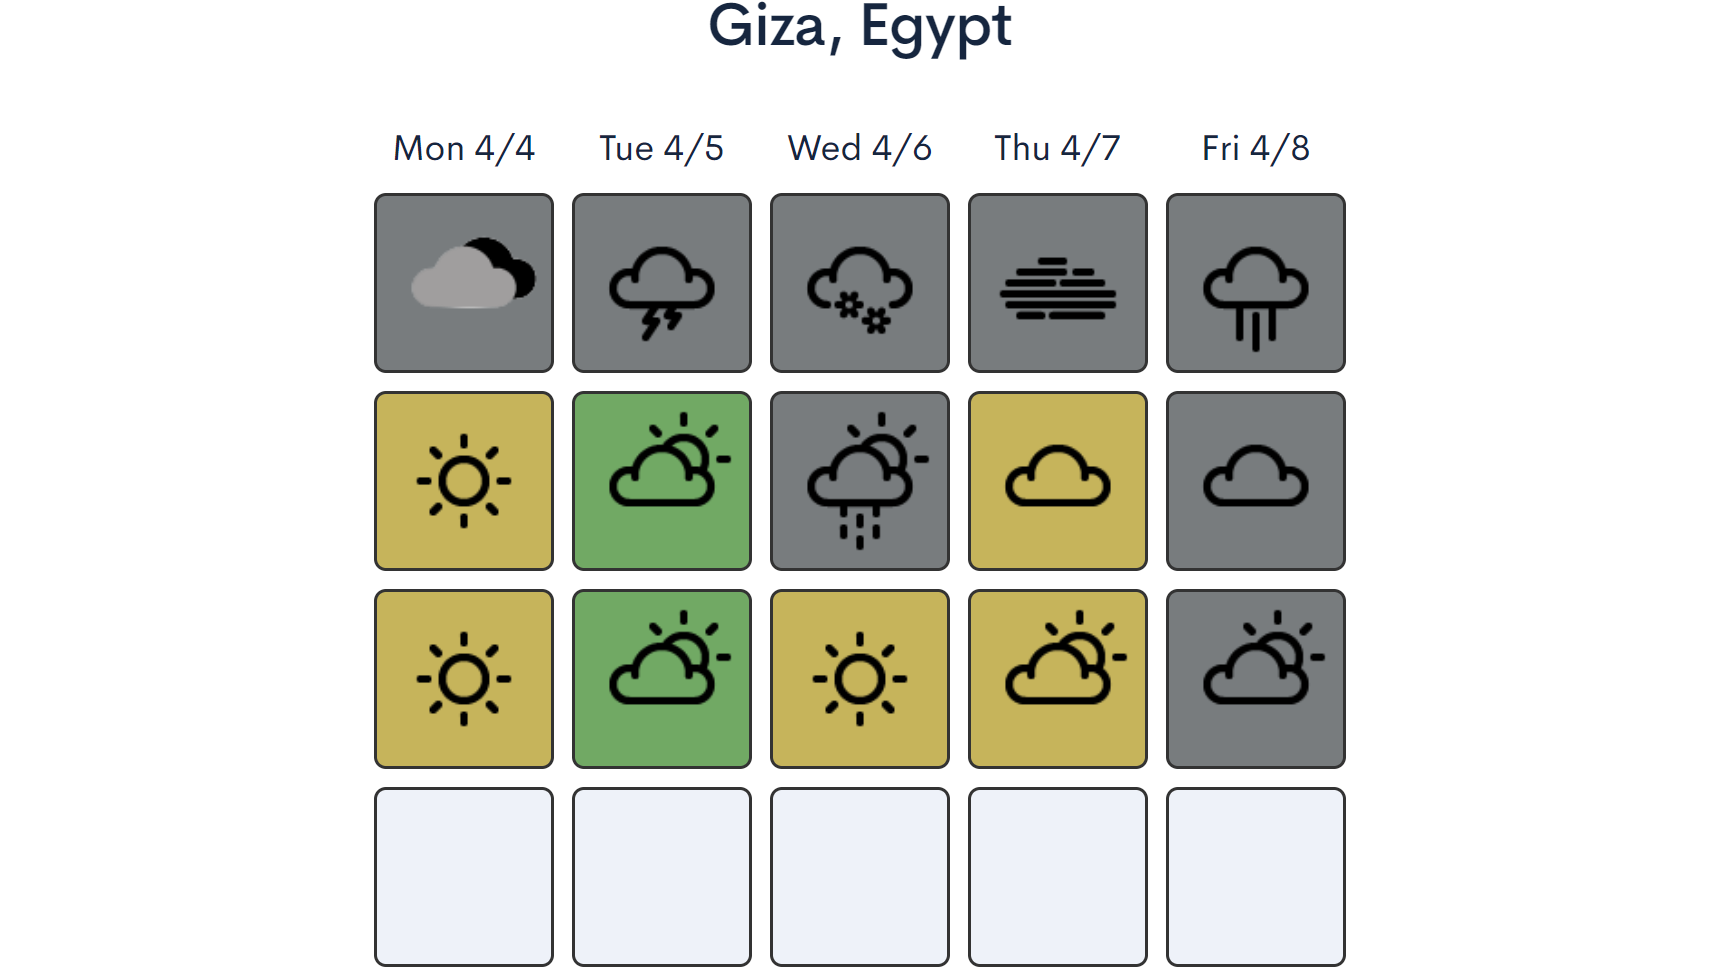The image size is (1720, 968).
Task: Select the gray cloud tile under Friday
Action: pyautogui.click(x=1256, y=481)
